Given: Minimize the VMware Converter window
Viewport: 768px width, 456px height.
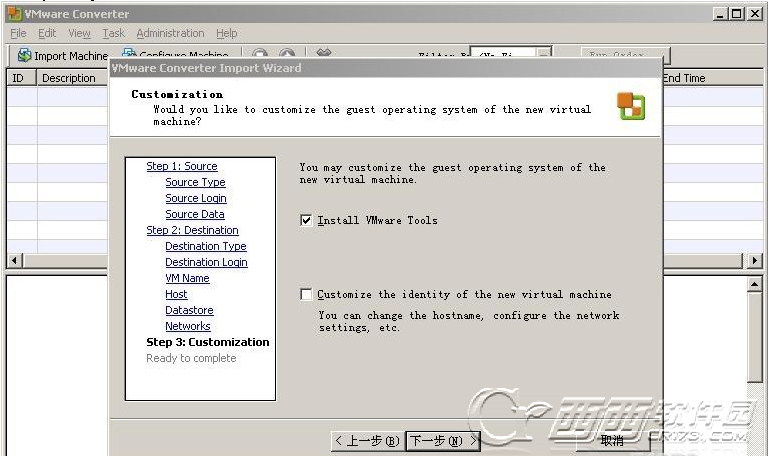Looking at the screenshot, I should tap(720, 14).
